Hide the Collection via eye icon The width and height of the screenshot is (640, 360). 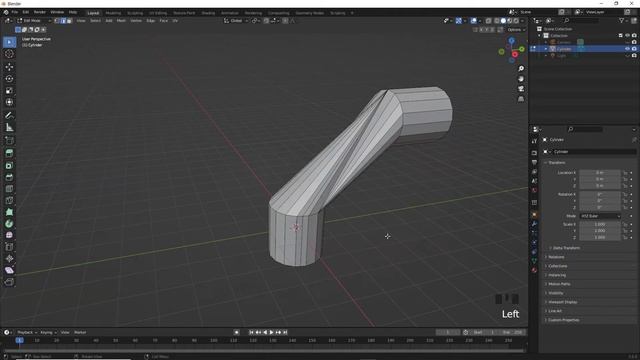[x=627, y=36]
